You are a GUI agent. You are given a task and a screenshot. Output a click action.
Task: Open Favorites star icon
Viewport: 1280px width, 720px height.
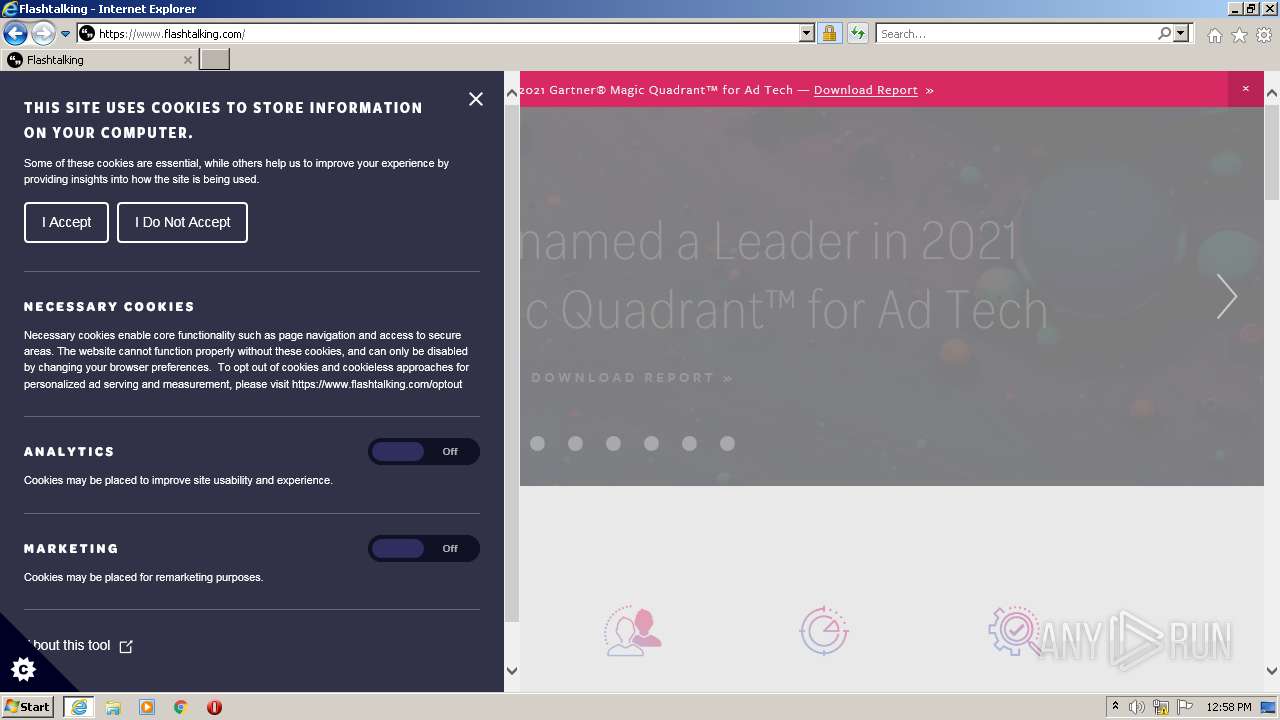click(x=1239, y=35)
